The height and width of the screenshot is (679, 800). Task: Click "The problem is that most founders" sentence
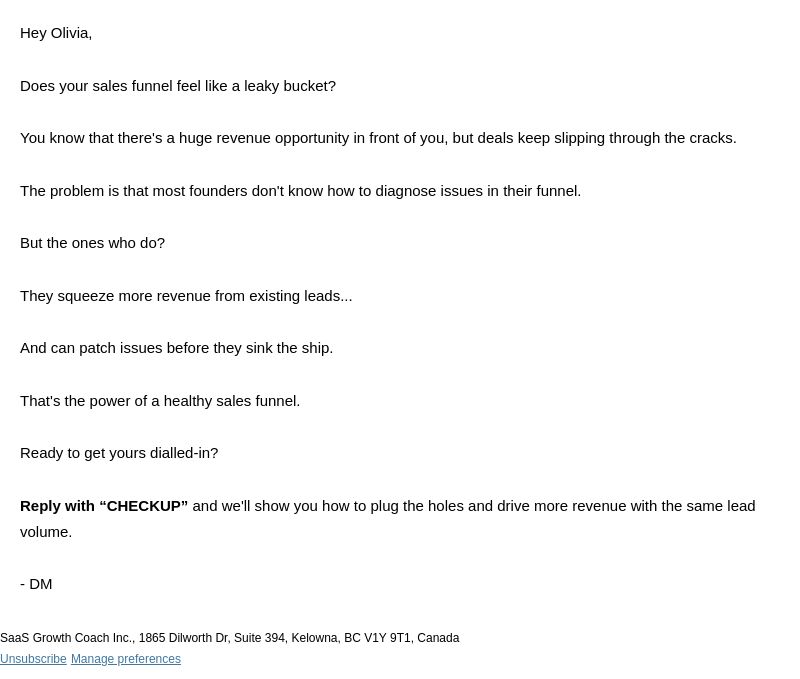301,191
